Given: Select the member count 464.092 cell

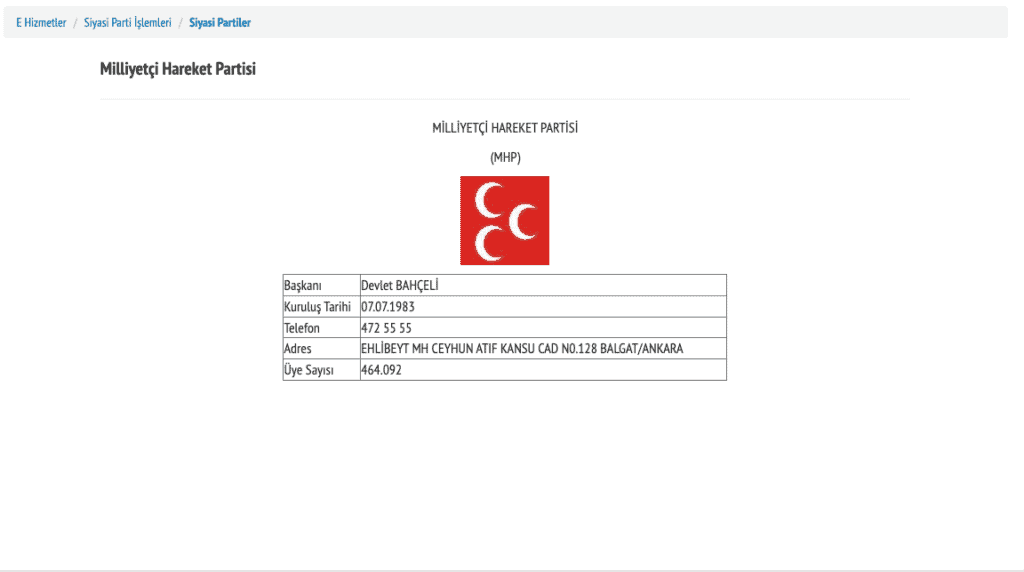Looking at the screenshot, I should (381, 370).
